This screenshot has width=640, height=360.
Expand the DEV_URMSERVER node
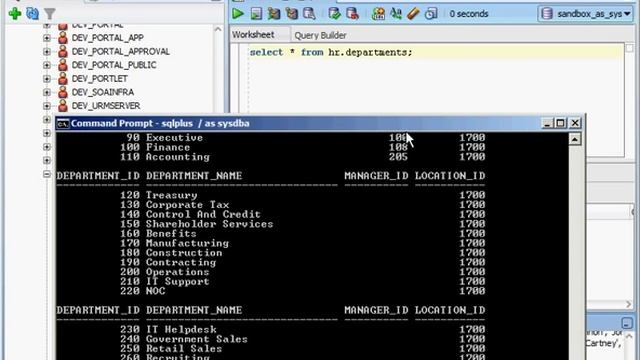(x=47, y=106)
